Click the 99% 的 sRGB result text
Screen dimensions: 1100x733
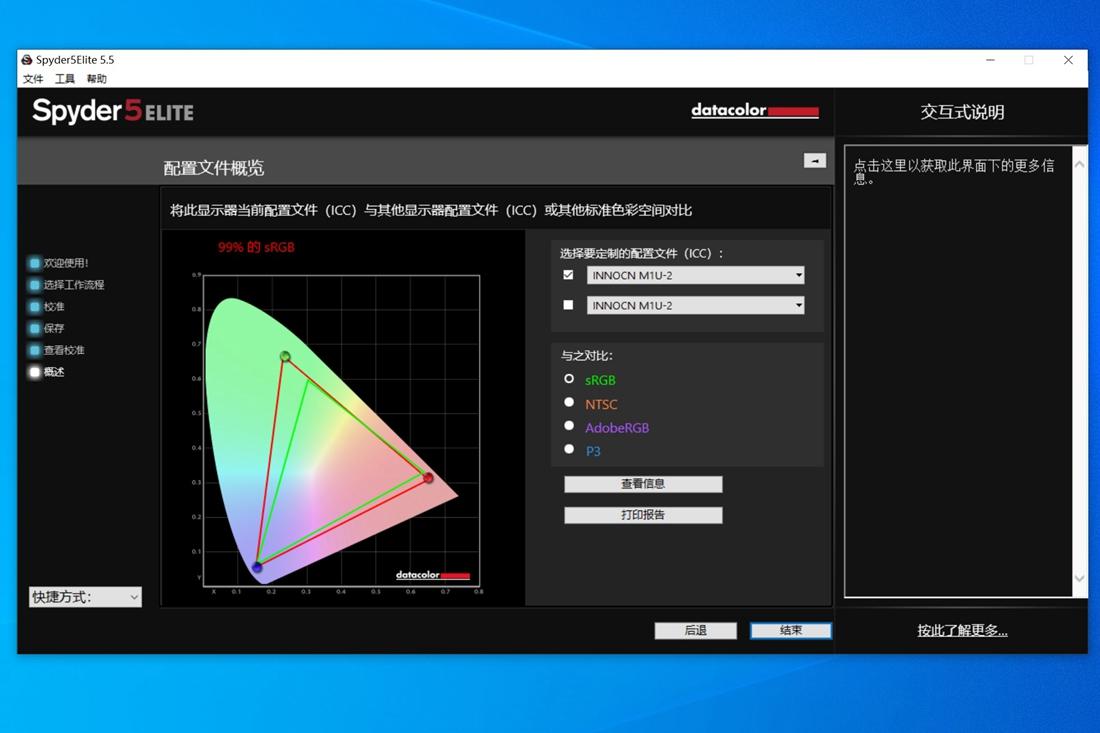click(x=256, y=247)
